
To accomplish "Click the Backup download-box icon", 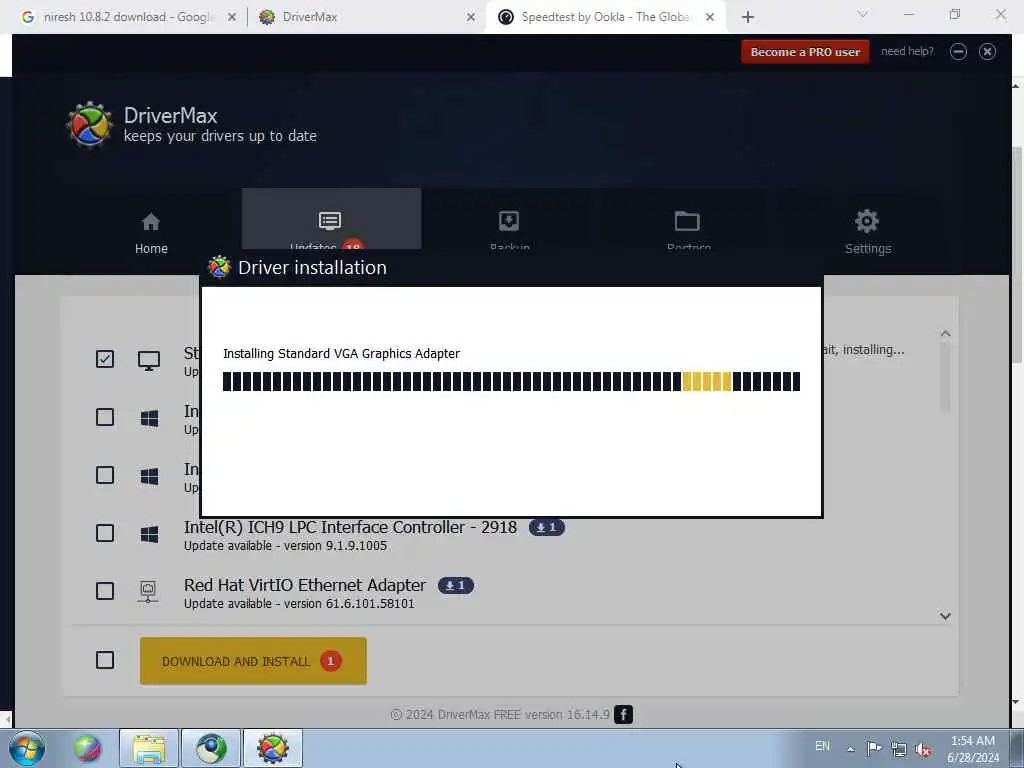I will point(509,221).
